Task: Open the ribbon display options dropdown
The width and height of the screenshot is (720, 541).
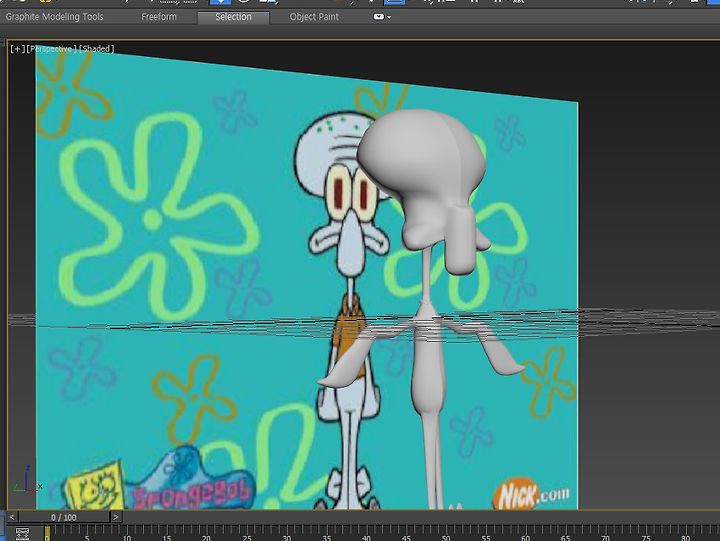Action: tap(382, 17)
